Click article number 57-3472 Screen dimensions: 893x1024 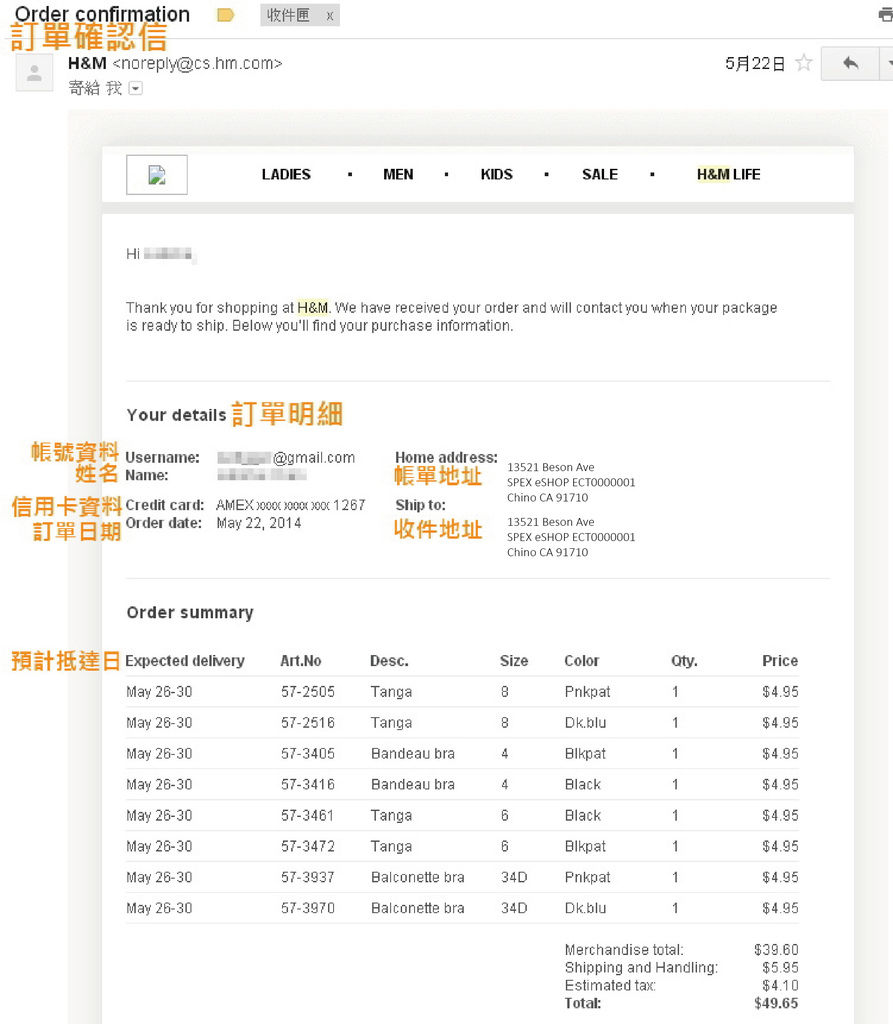pyautogui.click(x=308, y=846)
